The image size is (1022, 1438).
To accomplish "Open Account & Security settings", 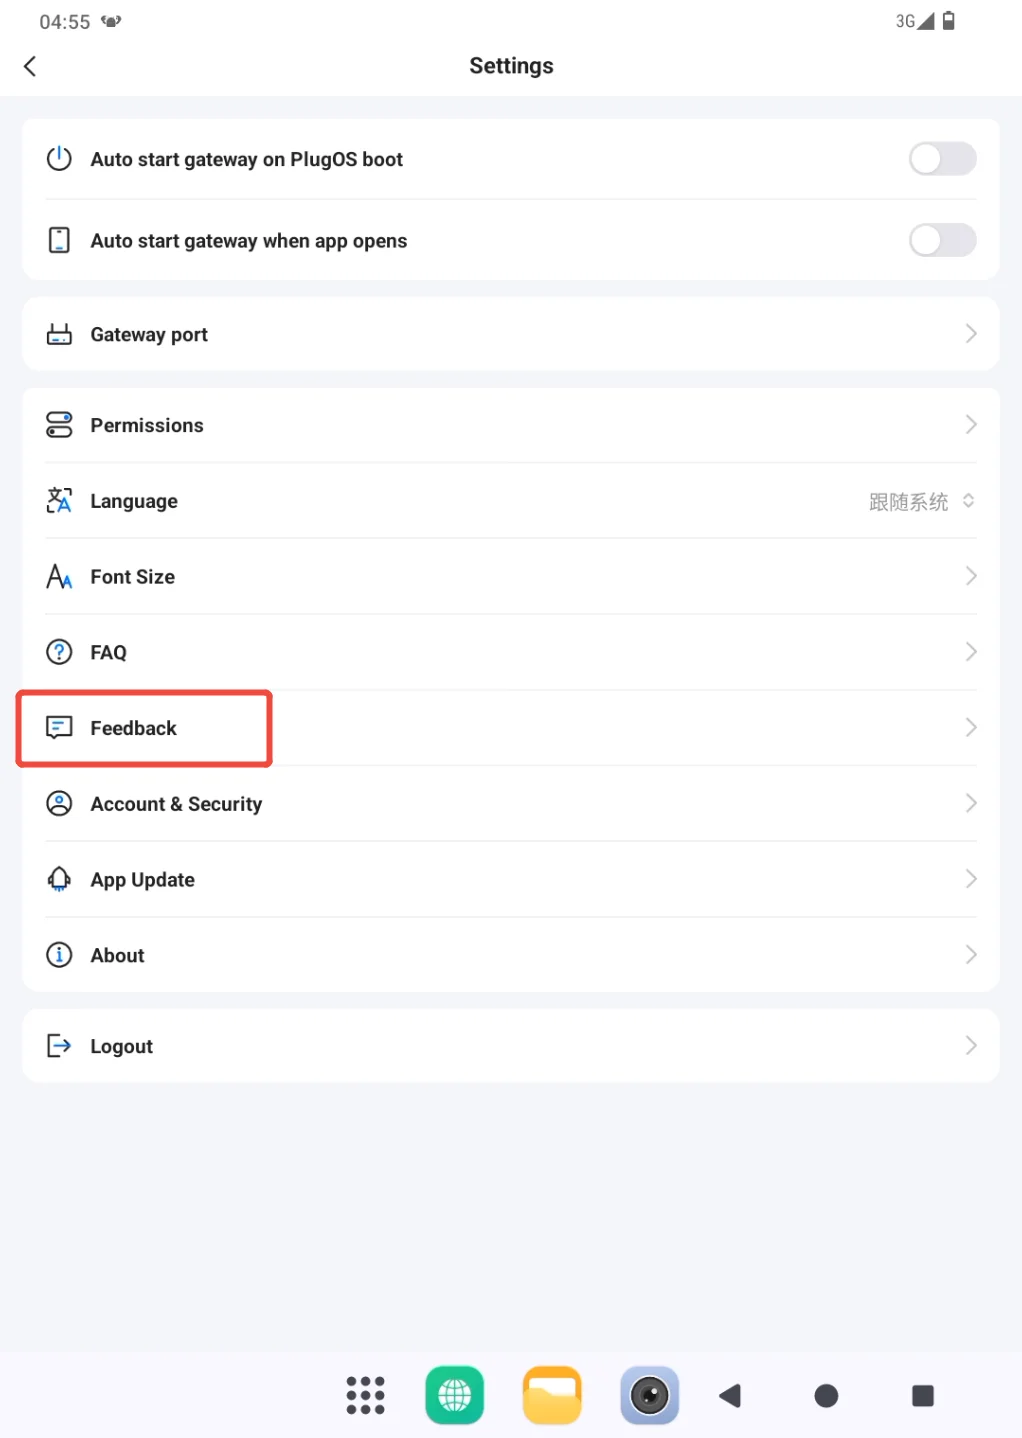I will pos(511,804).
